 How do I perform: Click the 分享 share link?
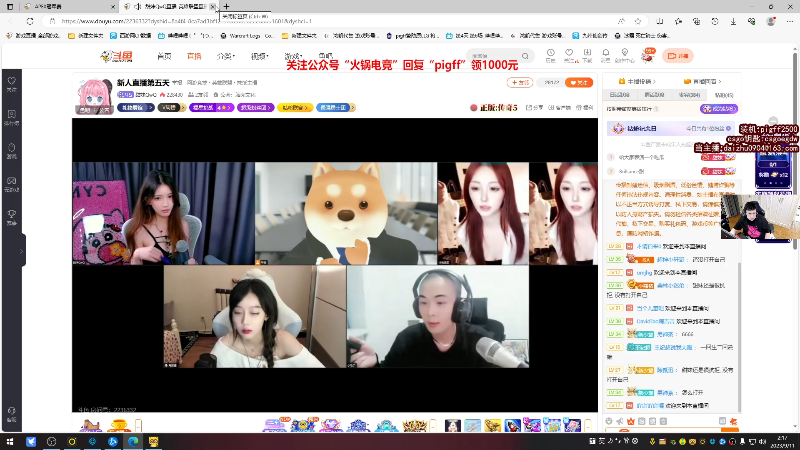click(535, 108)
